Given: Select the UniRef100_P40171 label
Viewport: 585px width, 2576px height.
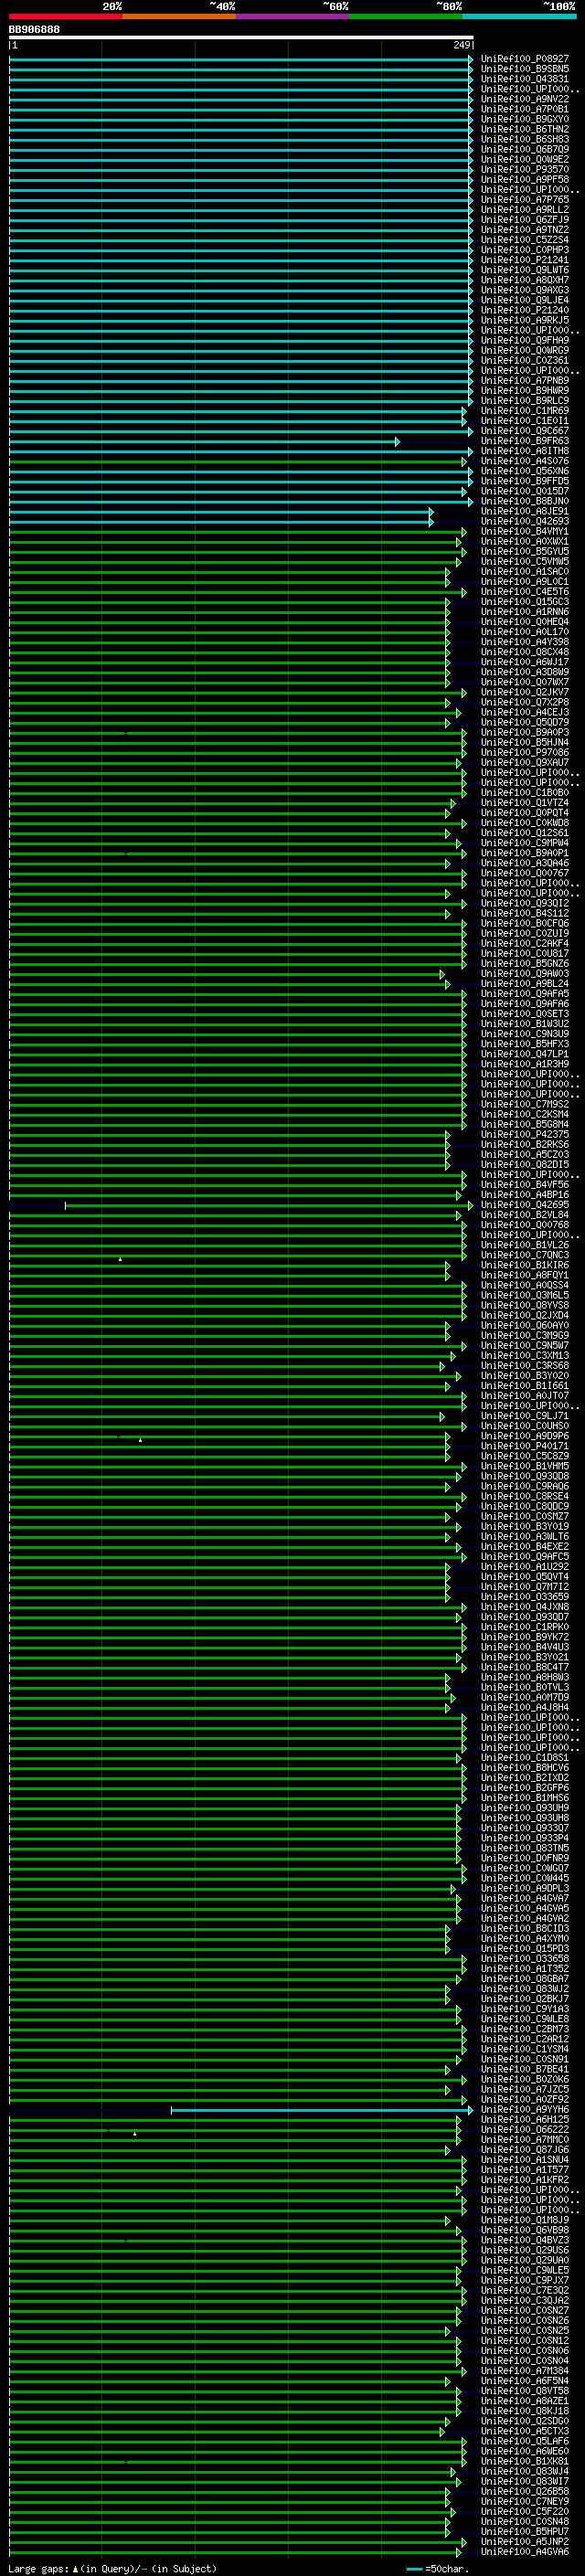Looking at the screenshot, I should point(525,1446).
